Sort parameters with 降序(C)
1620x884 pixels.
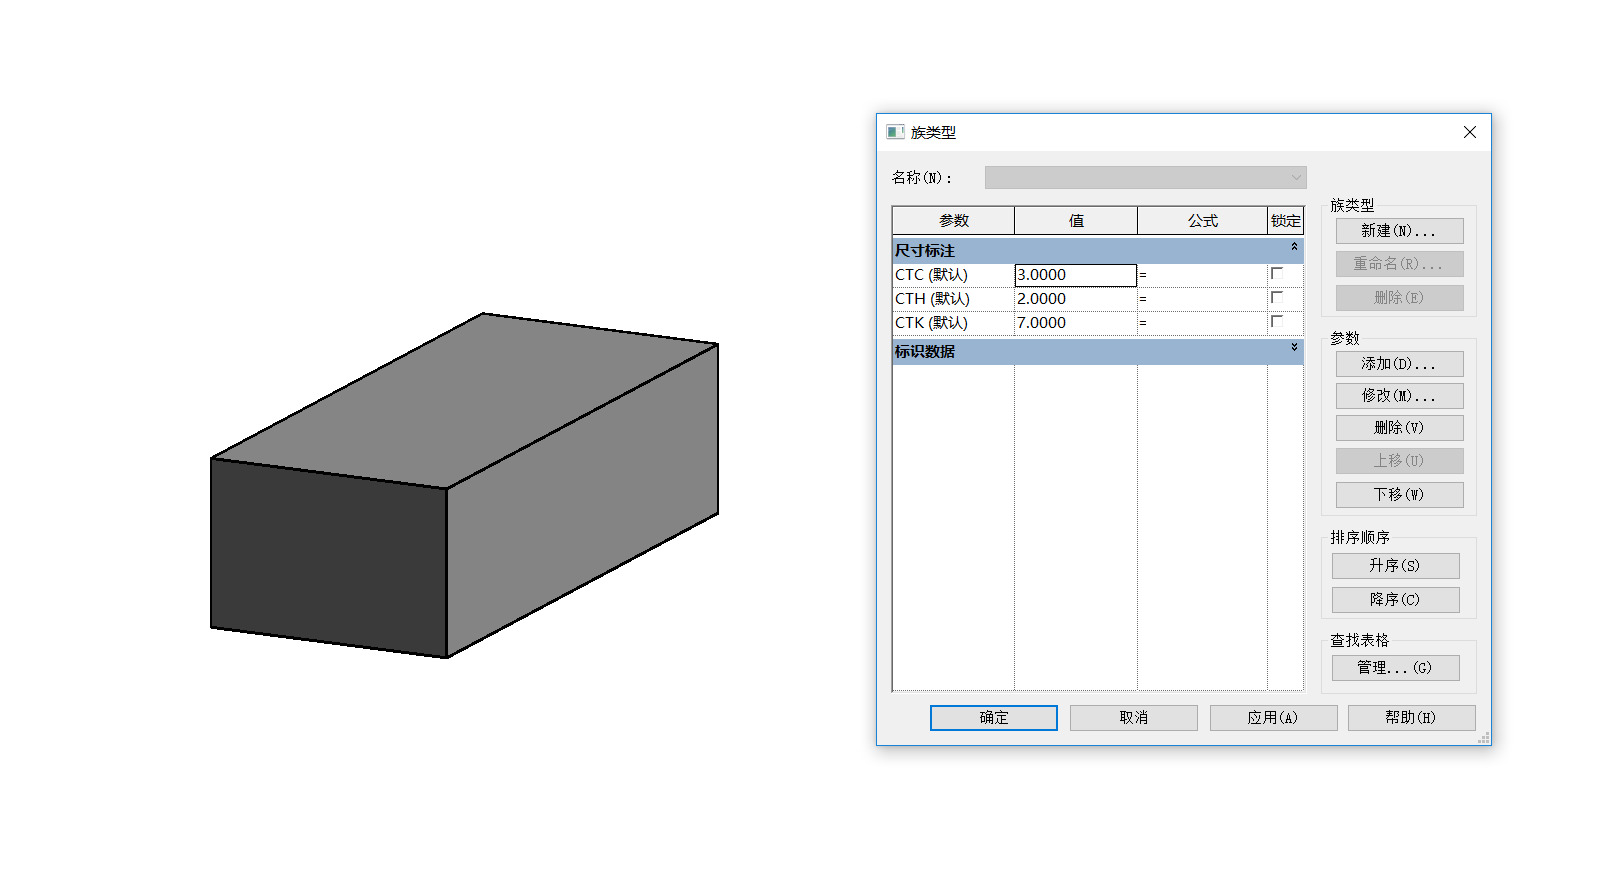click(x=1395, y=600)
